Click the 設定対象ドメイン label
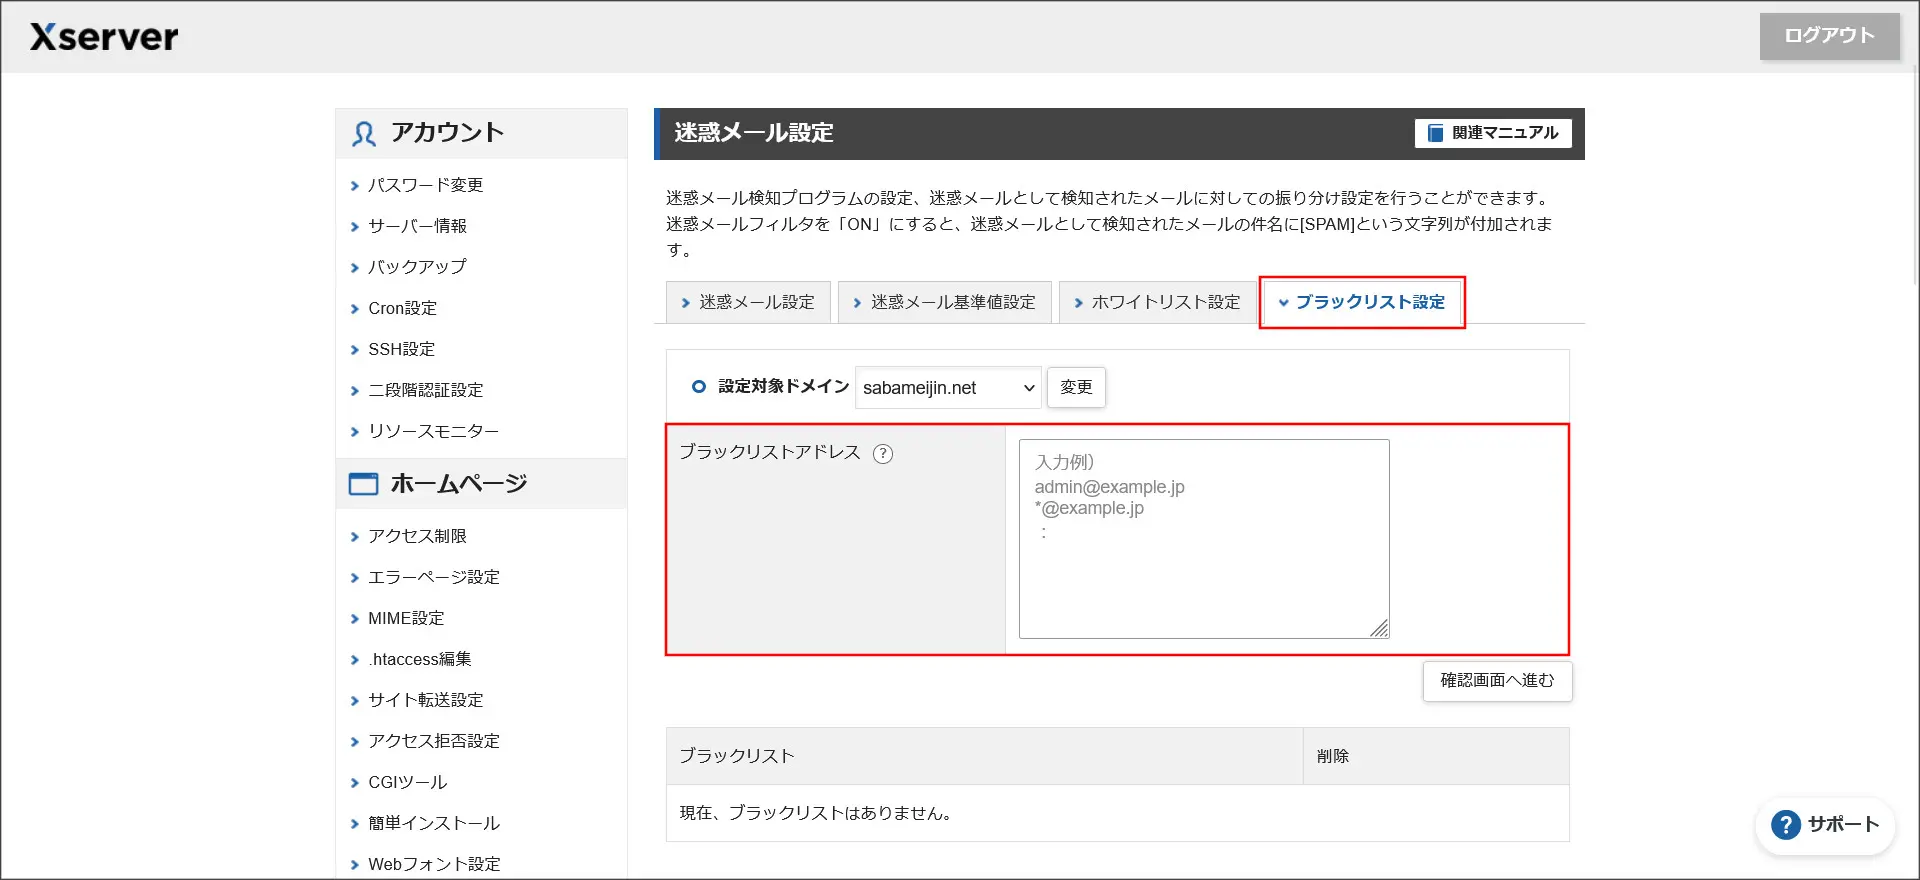 [784, 386]
